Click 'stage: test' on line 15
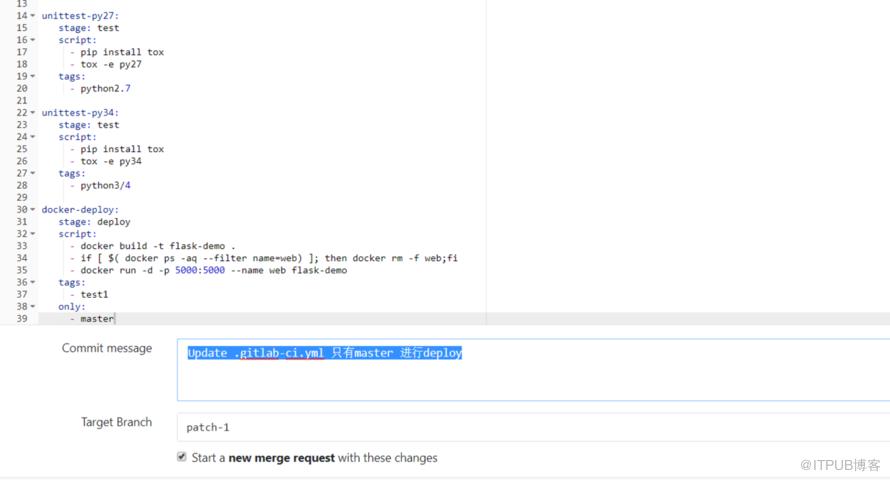 pyautogui.click(x=89, y=28)
